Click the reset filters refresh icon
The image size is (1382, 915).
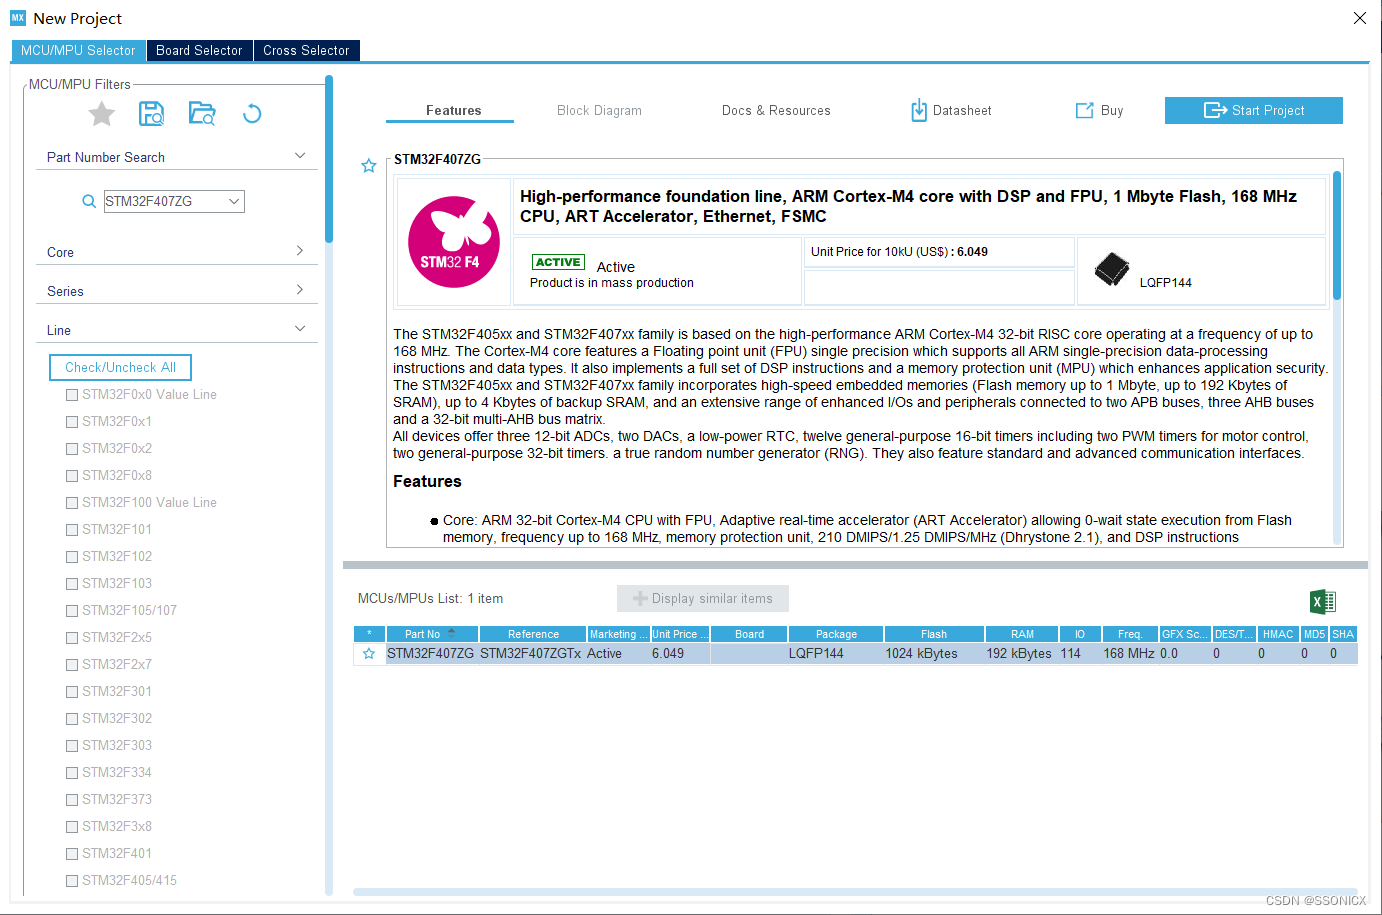point(252,114)
